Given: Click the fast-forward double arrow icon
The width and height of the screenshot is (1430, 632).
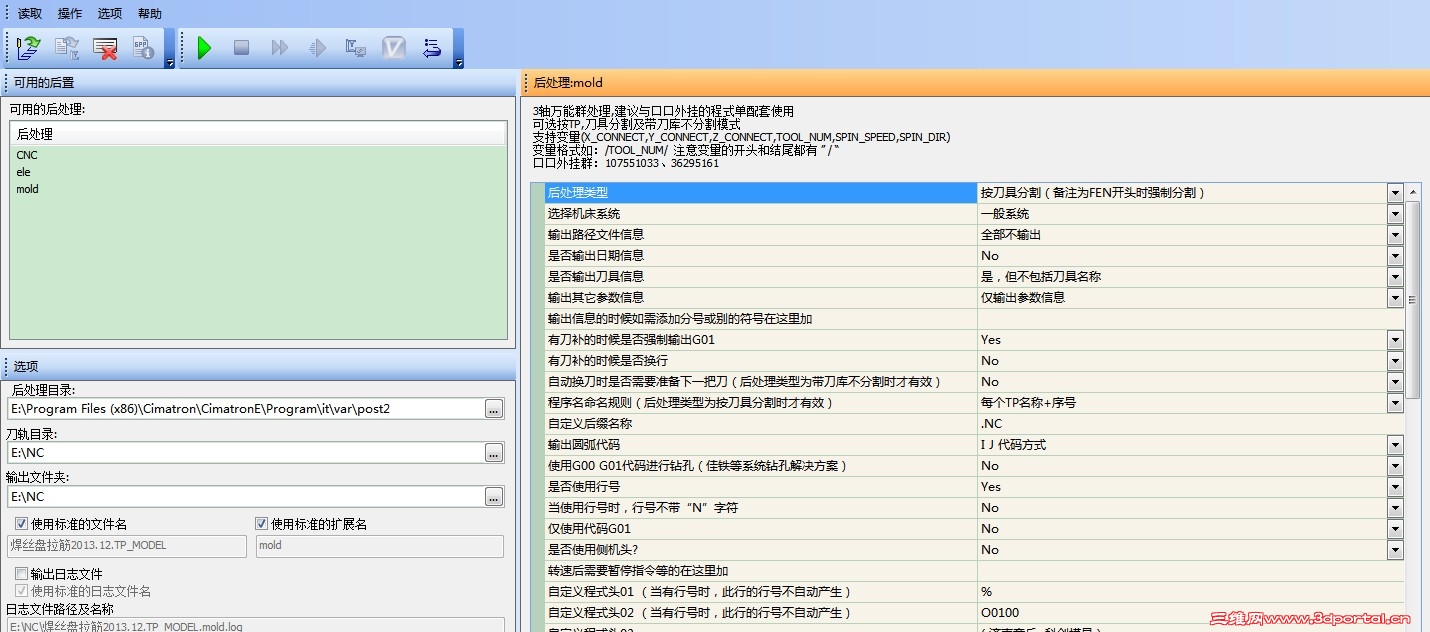Looking at the screenshot, I should pos(279,48).
